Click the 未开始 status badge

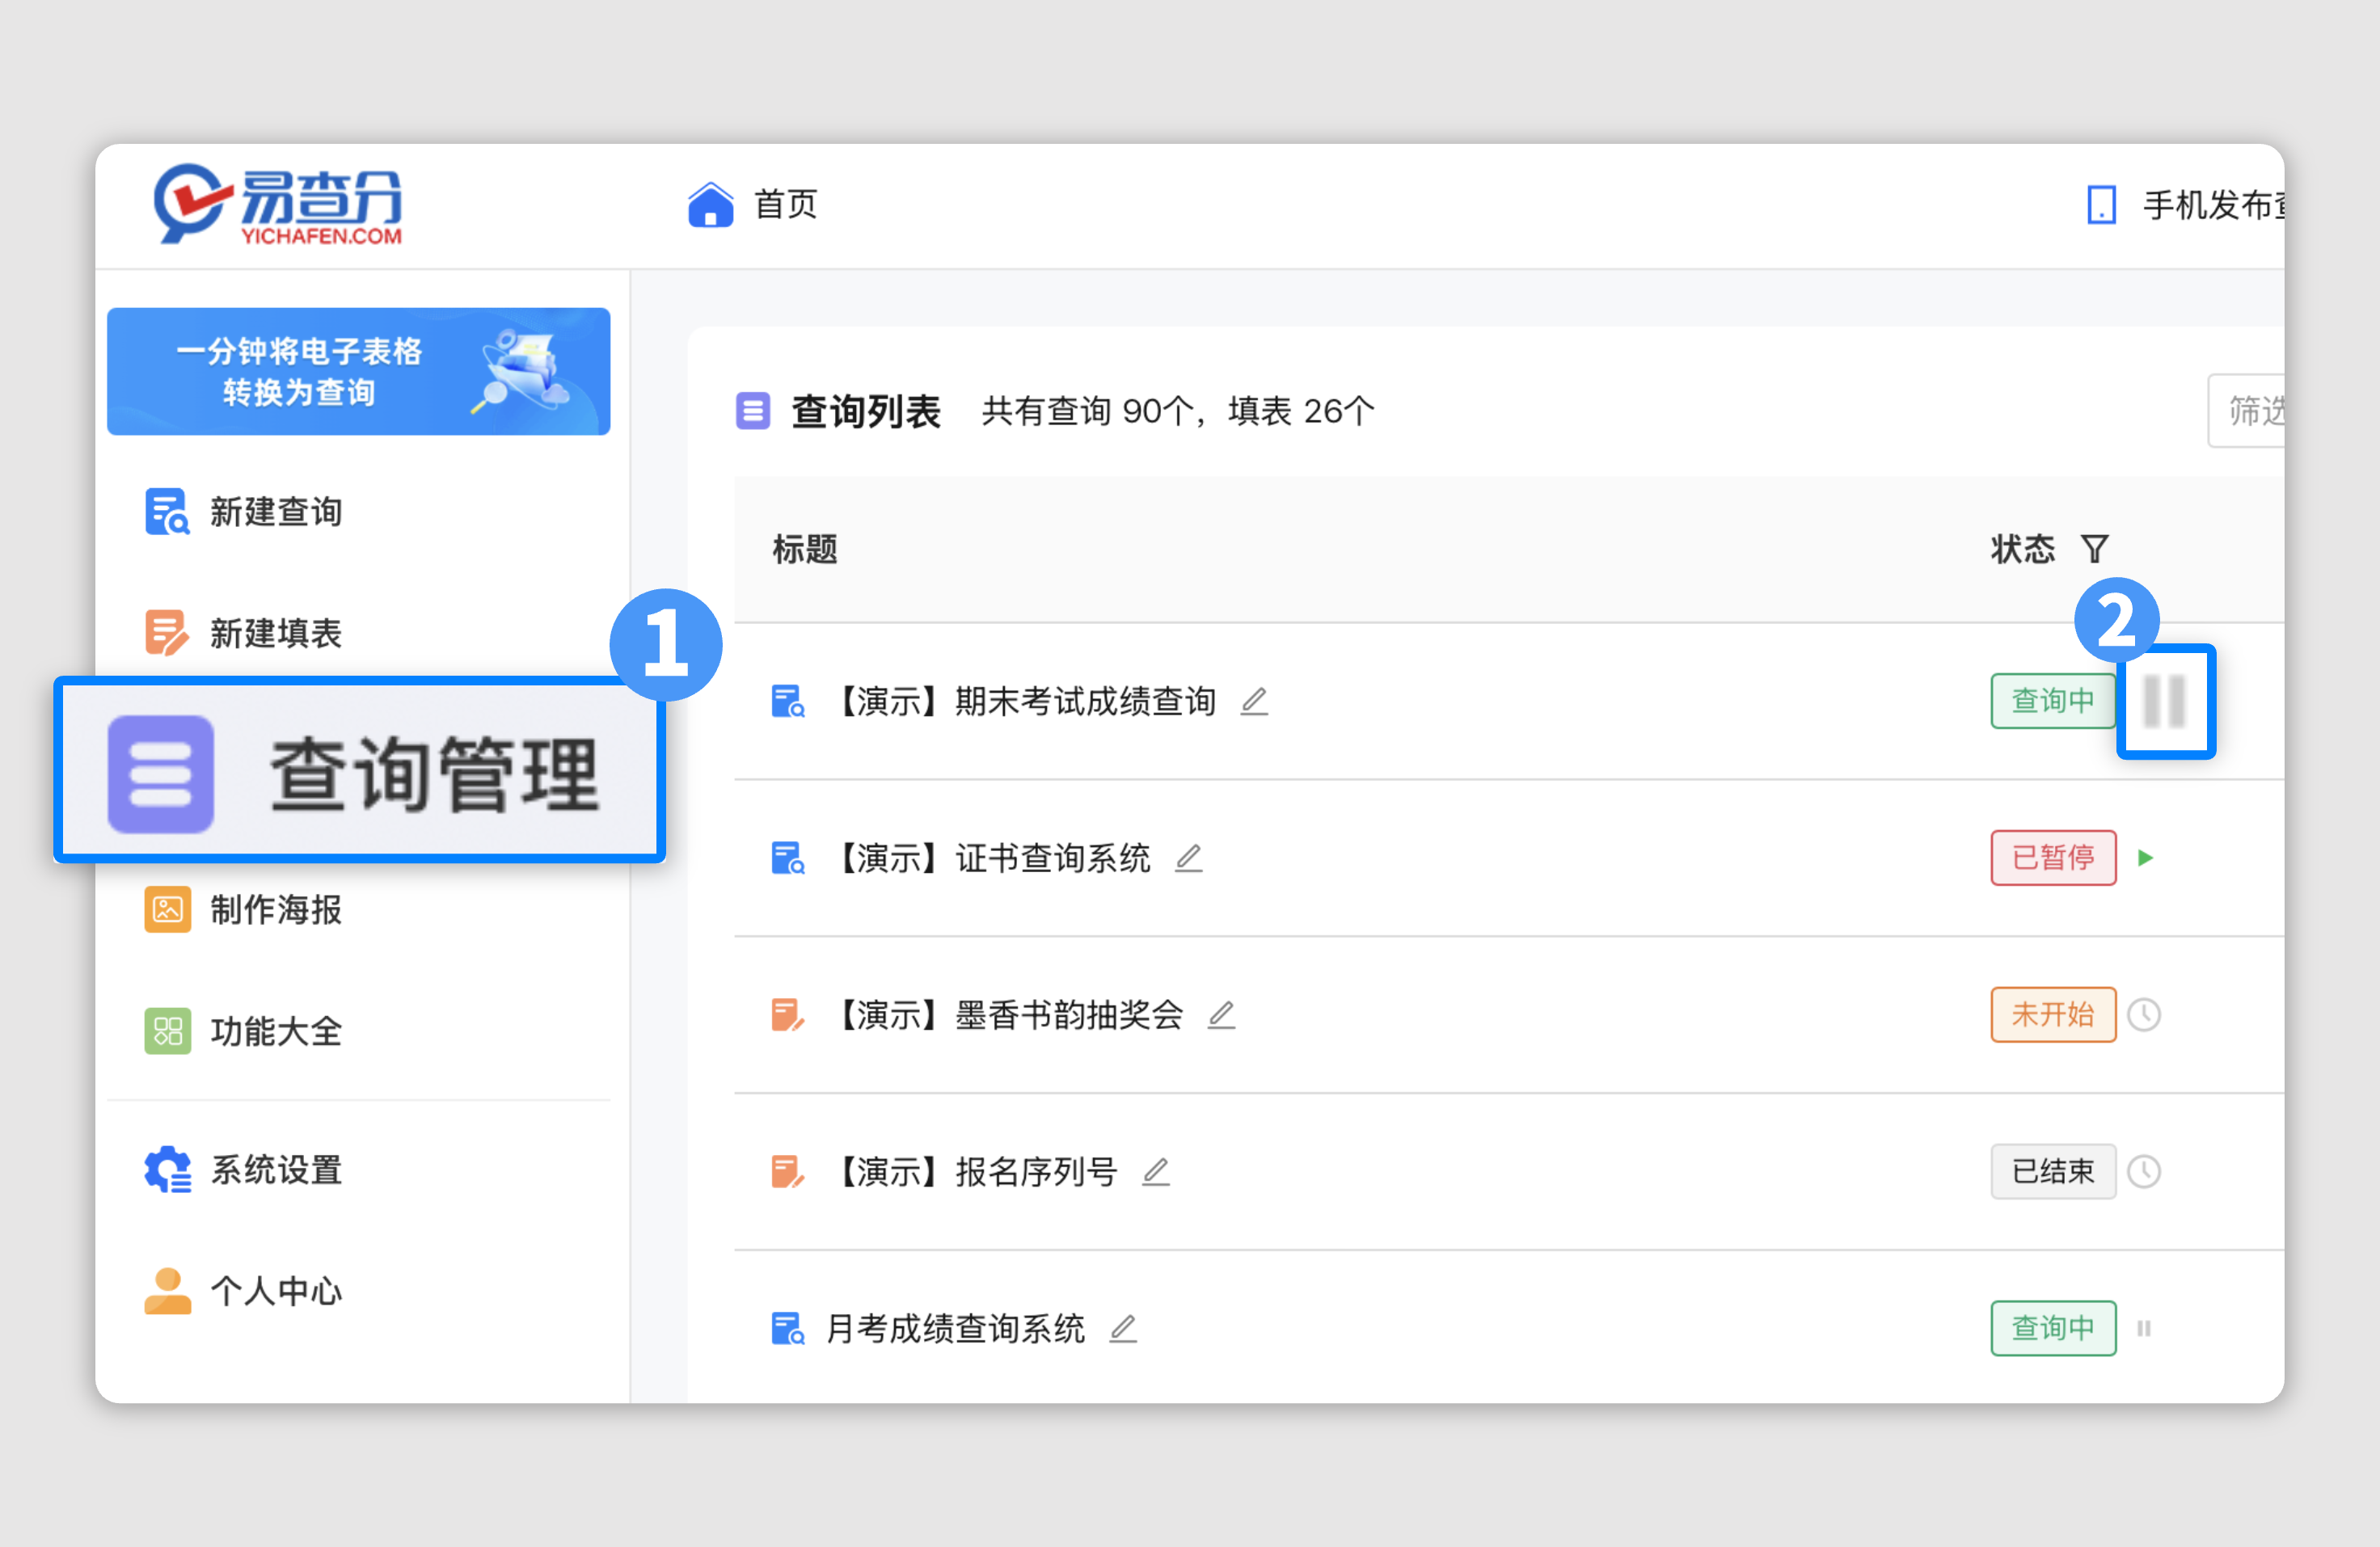2052,1015
